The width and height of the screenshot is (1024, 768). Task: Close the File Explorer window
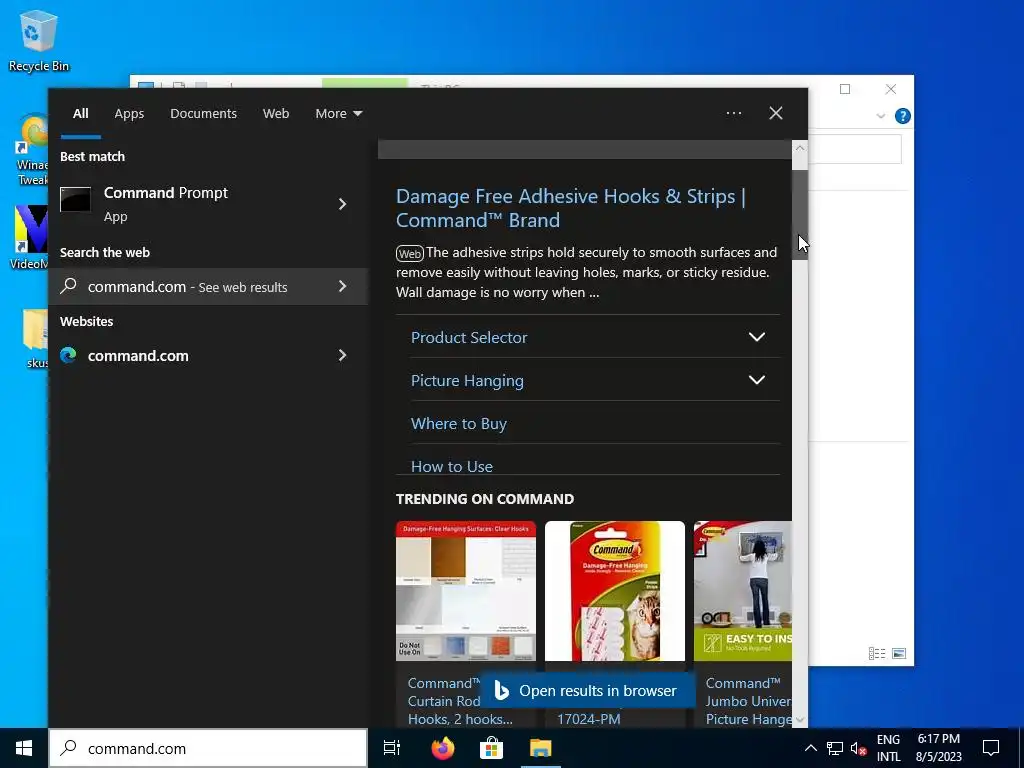click(x=891, y=89)
